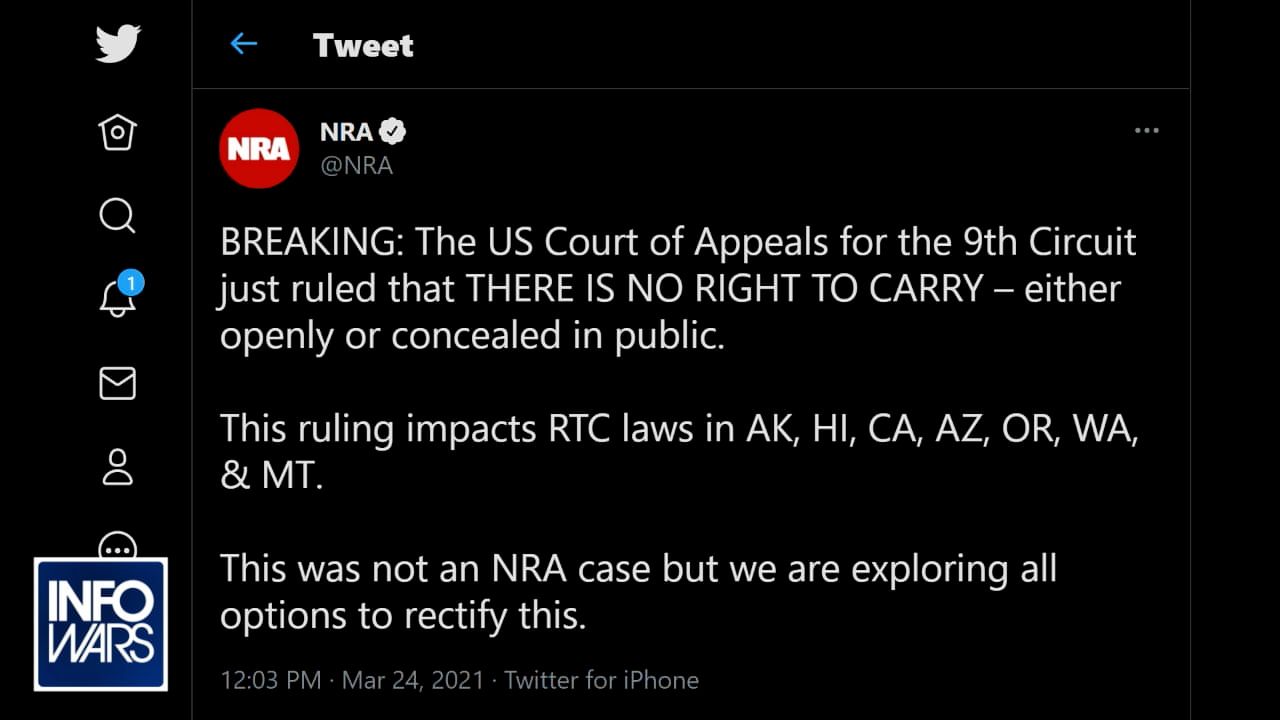Go back using the blue arrow
1280x720 pixels.
point(243,44)
